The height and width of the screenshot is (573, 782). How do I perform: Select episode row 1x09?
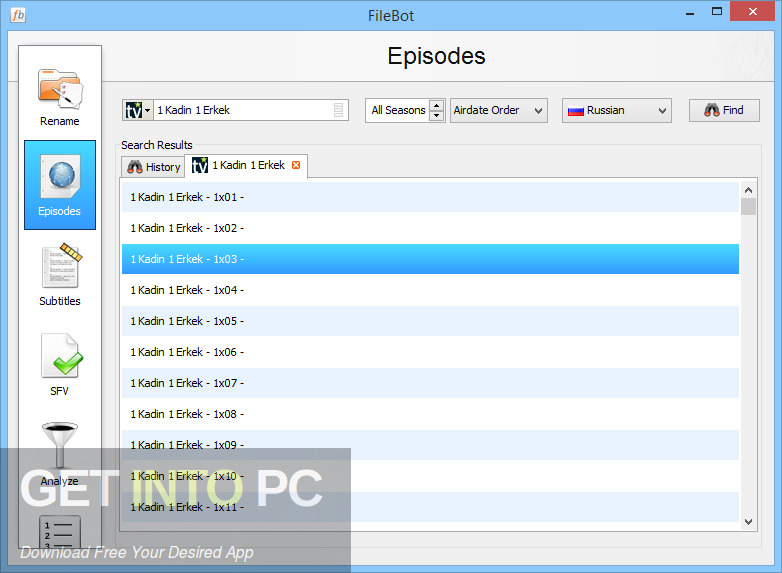430,445
